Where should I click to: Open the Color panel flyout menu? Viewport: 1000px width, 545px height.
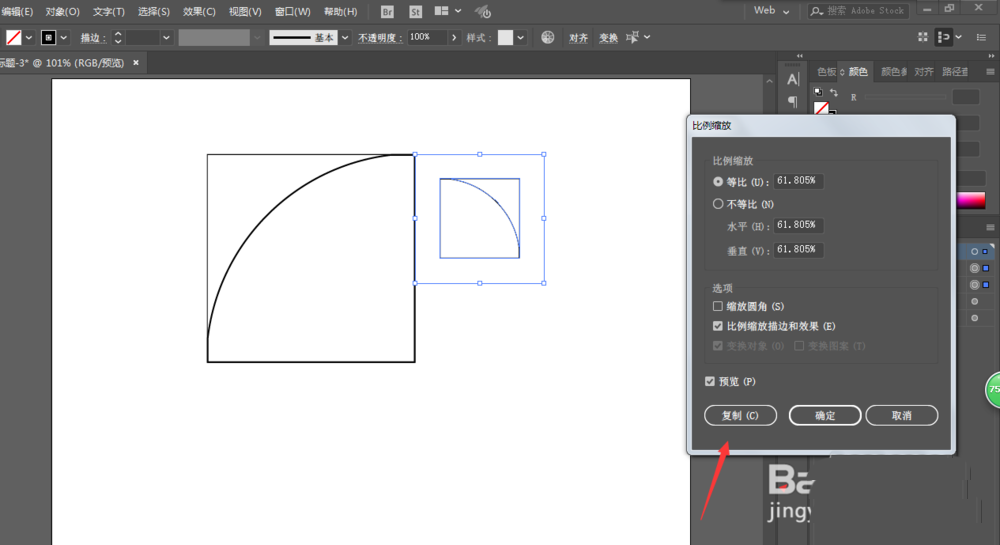[990, 72]
